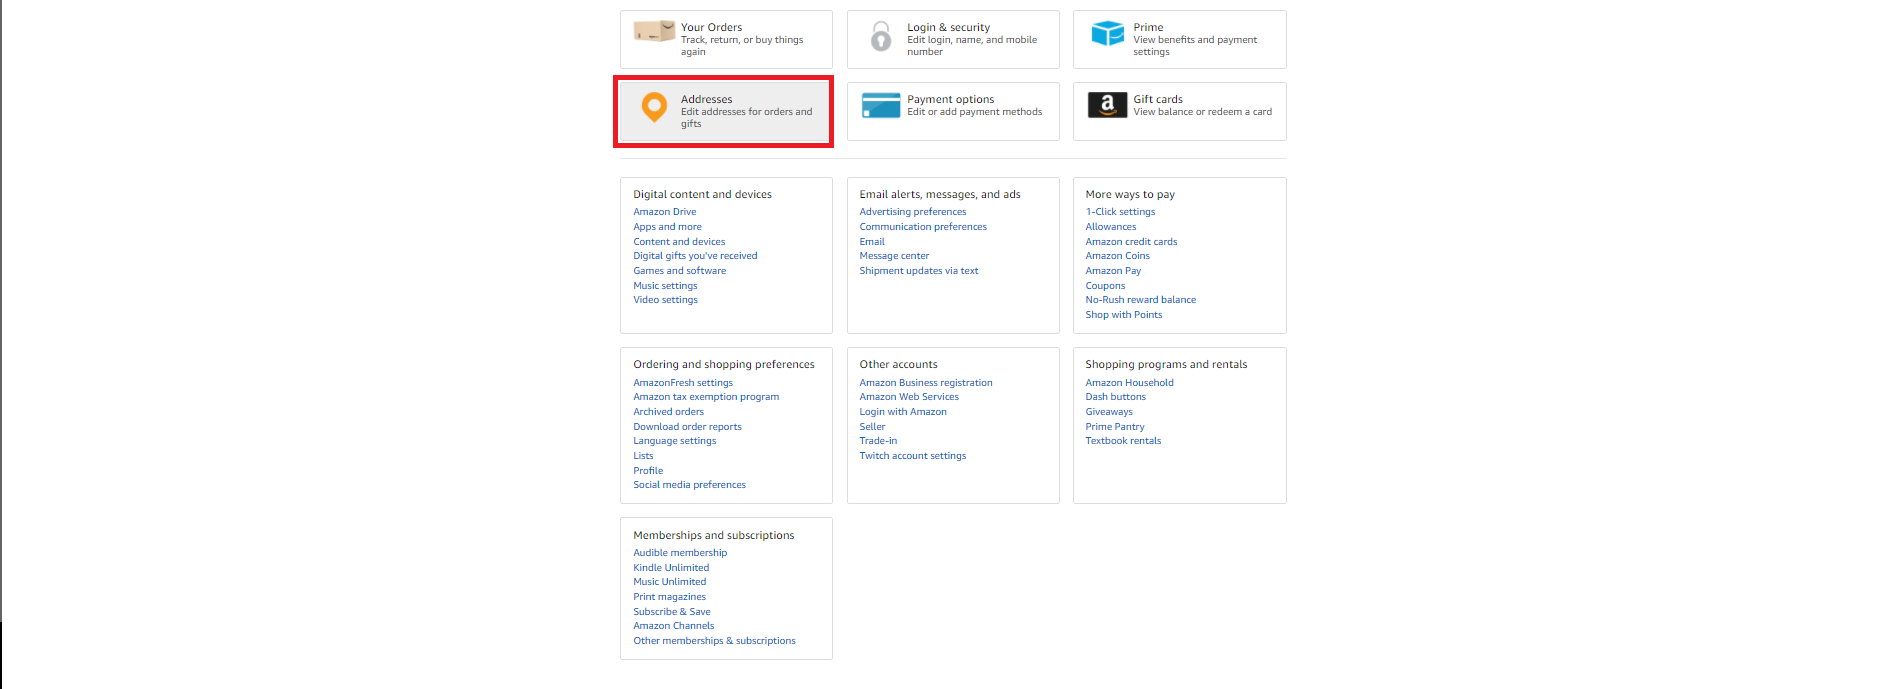1895x689 pixels.
Task: View Archived orders link
Action: 668,412
